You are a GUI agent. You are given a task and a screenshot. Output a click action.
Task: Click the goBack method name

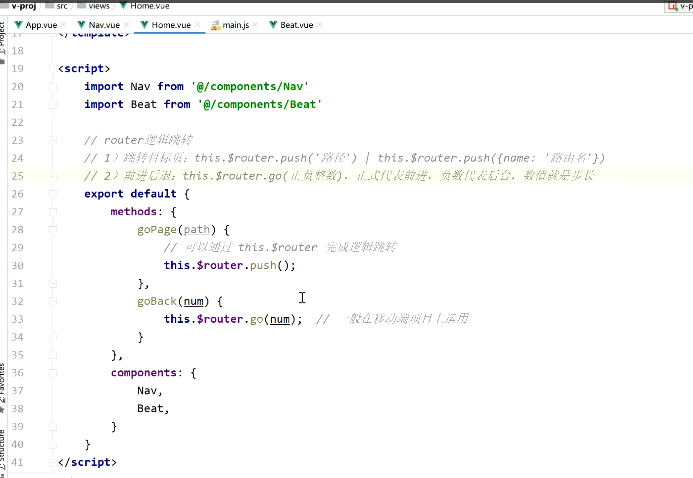(157, 301)
